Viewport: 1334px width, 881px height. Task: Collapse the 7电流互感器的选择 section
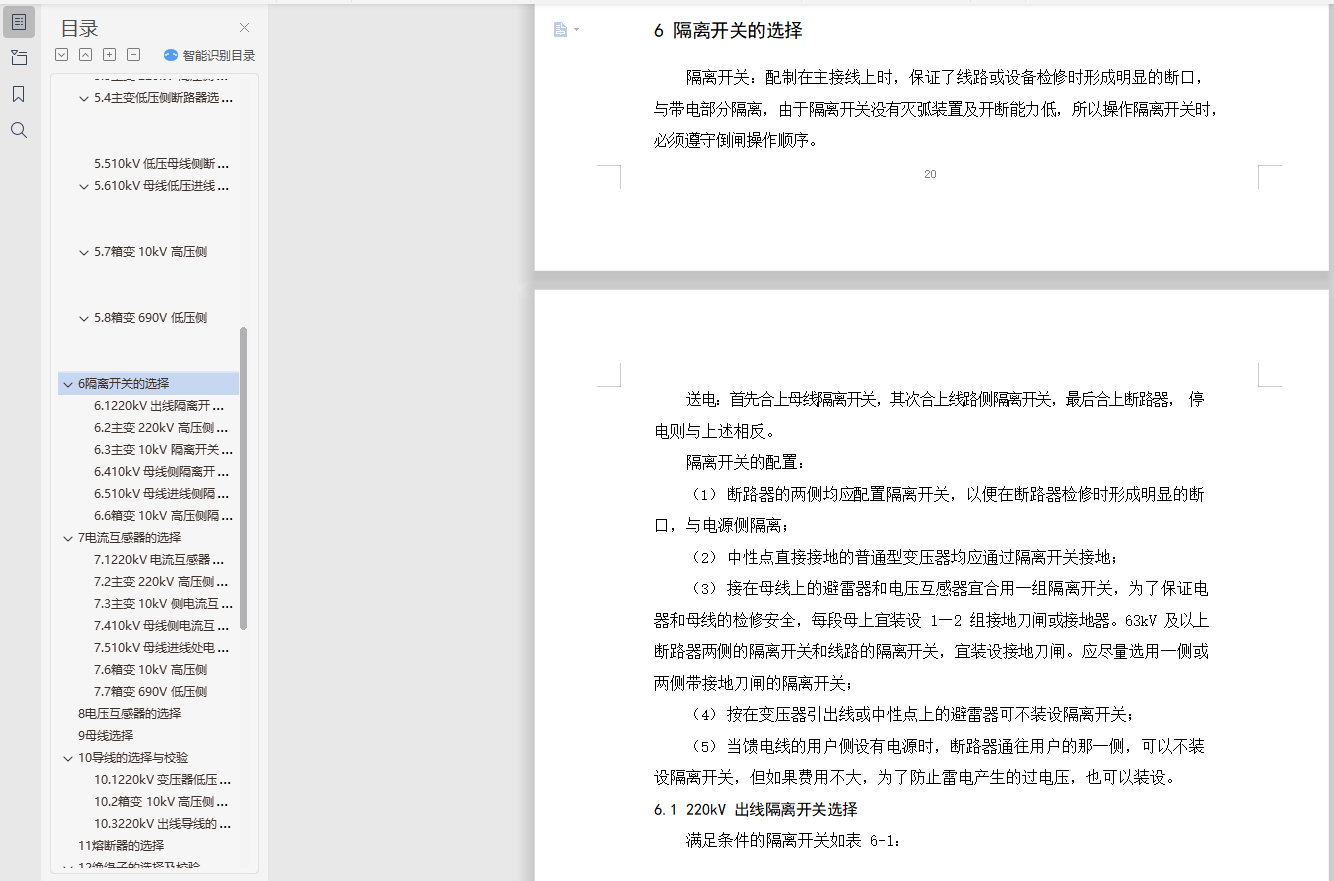[68, 538]
